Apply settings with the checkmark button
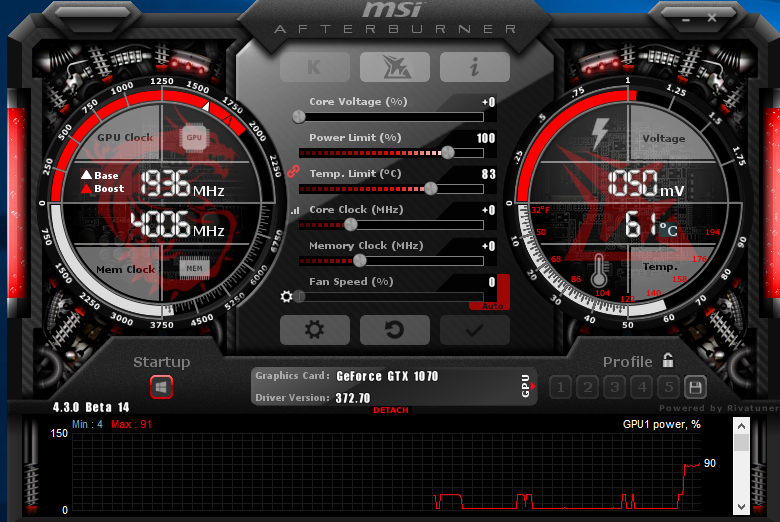The image size is (780, 522). [x=475, y=330]
